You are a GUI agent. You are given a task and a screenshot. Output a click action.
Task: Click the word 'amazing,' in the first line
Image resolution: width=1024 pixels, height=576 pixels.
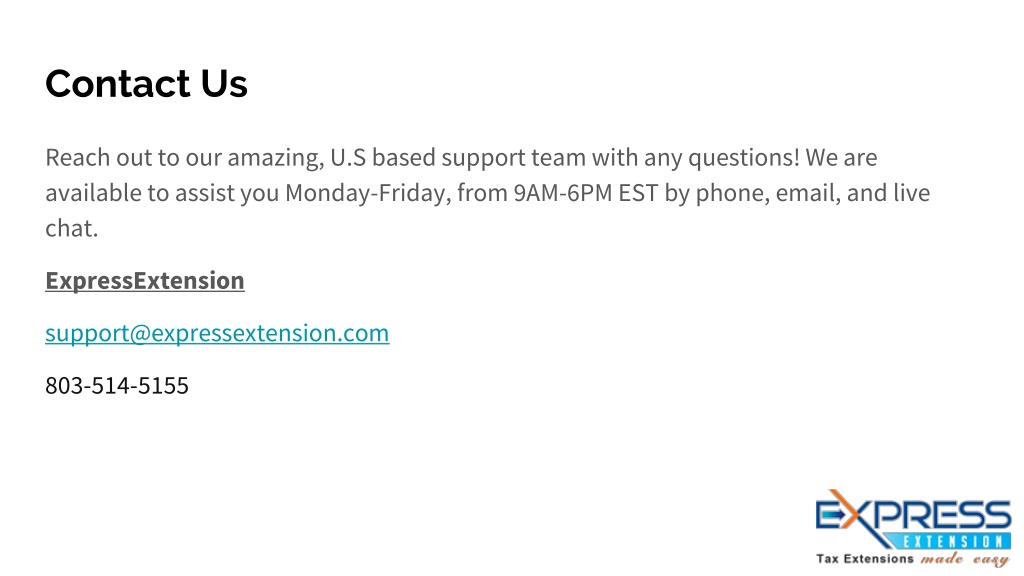click(x=276, y=159)
